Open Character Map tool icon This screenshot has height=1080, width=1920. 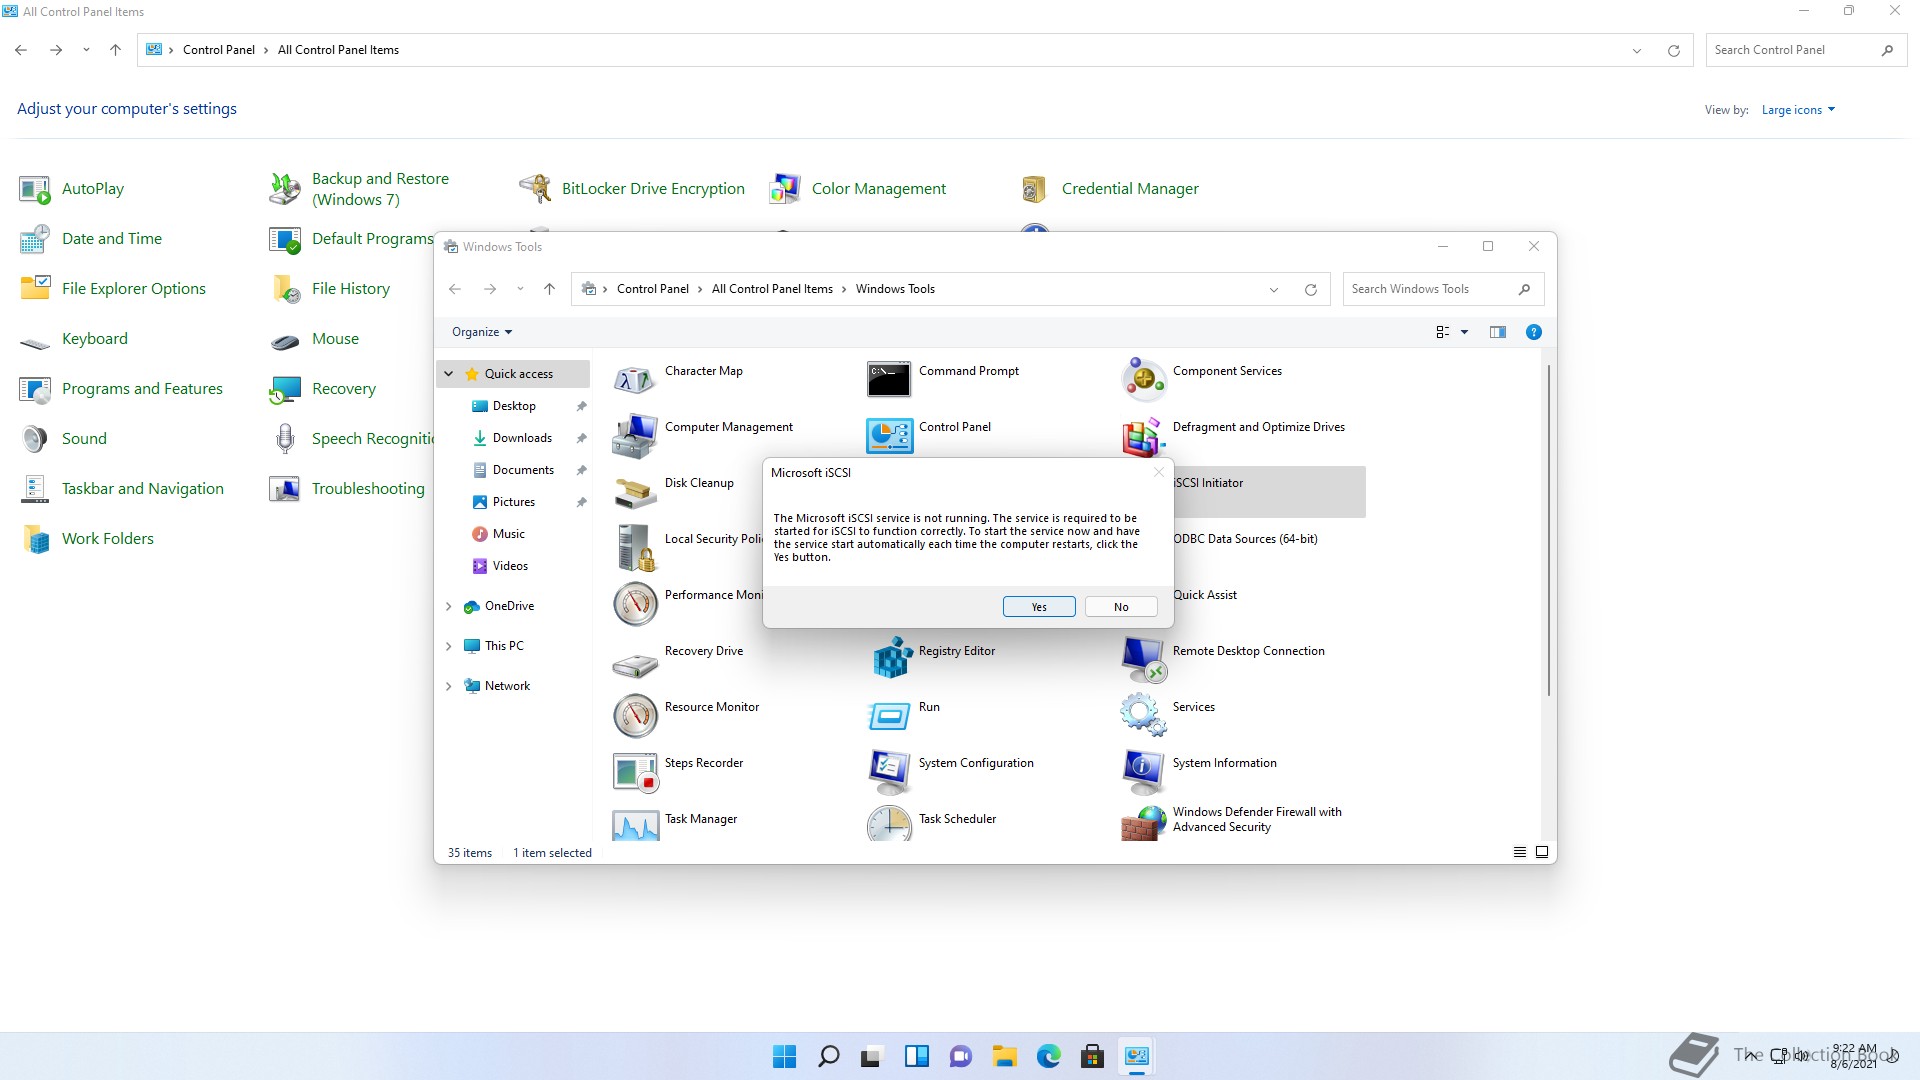coord(635,380)
